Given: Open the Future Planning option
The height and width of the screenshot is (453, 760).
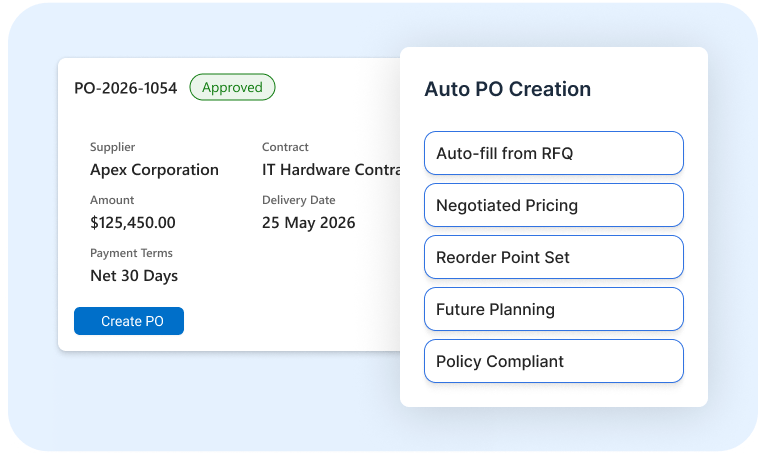Looking at the screenshot, I should [x=554, y=309].
